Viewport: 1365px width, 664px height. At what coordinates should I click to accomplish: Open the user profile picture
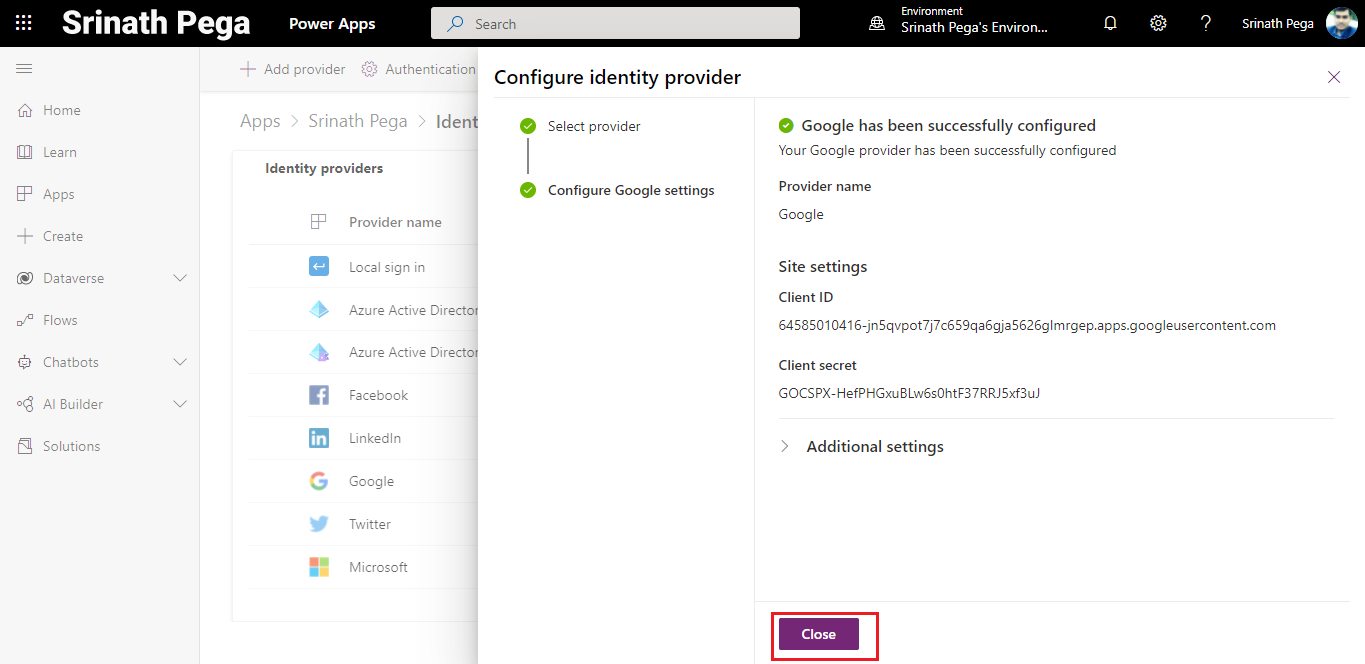pyautogui.click(x=1341, y=23)
